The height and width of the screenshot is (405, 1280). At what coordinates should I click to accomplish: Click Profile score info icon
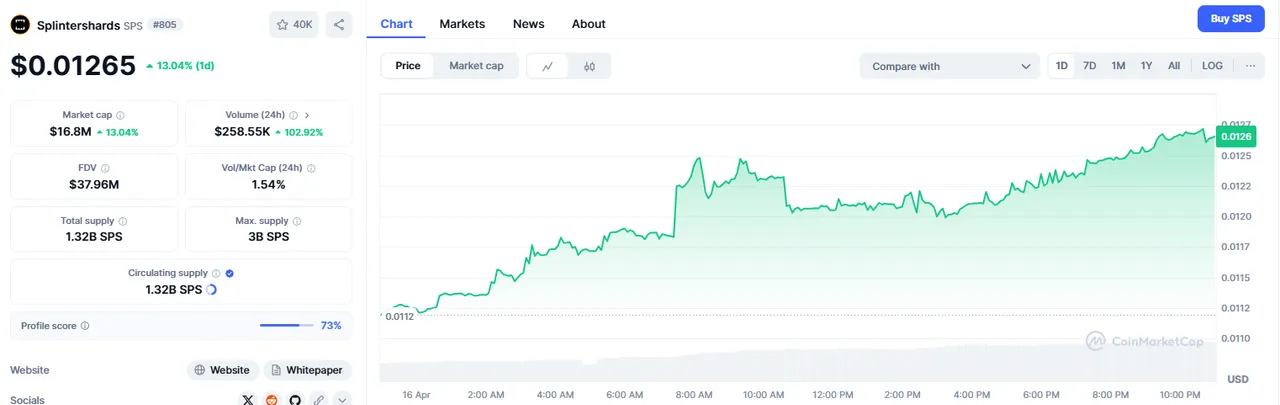[85, 326]
